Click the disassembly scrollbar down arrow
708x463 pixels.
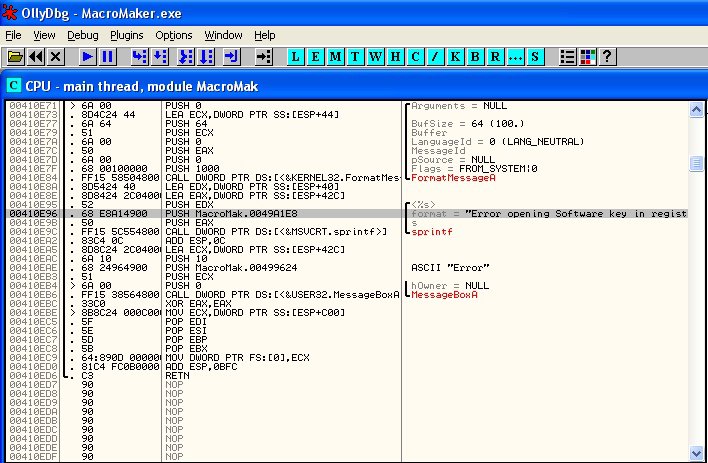coord(696,453)
